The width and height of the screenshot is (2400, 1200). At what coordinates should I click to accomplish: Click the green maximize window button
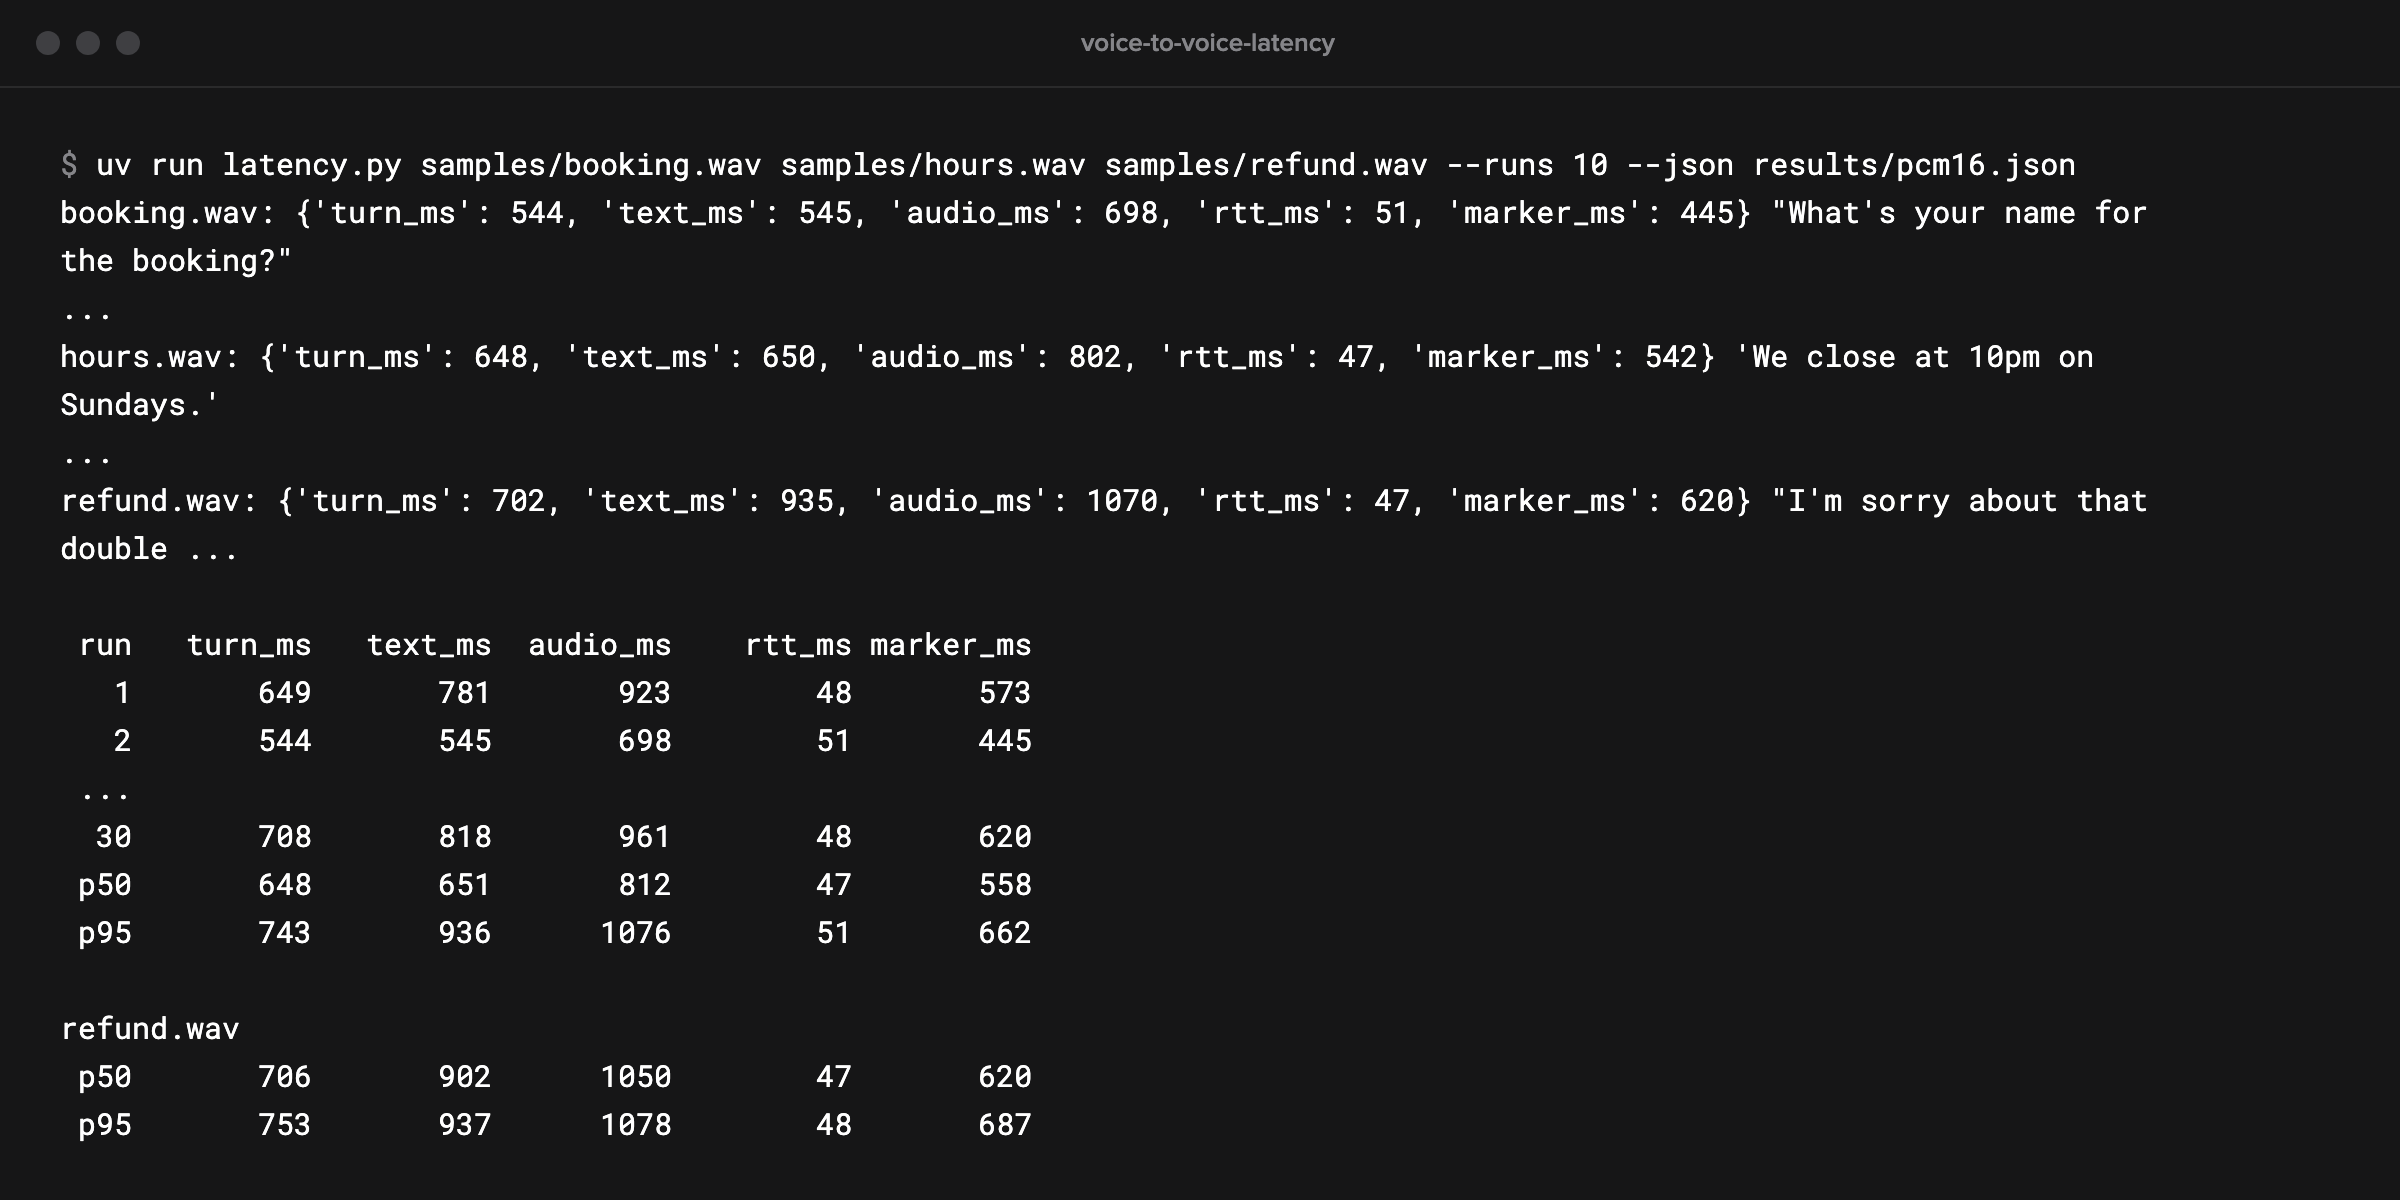point(128,43)
